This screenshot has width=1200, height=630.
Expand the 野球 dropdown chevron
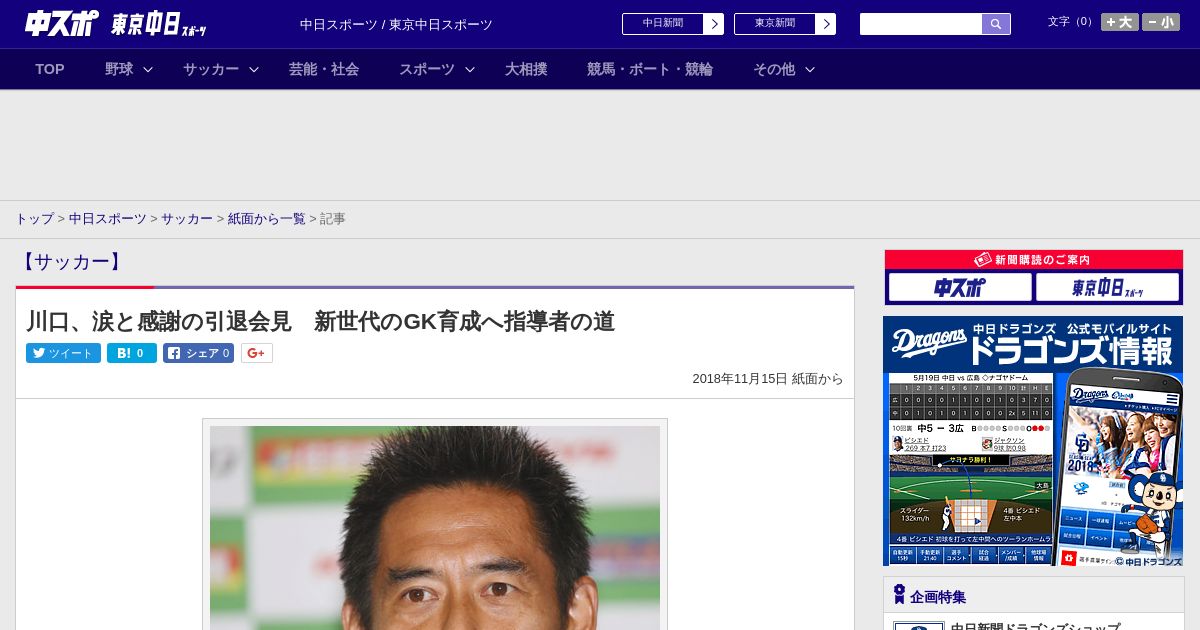coord(148,69)
